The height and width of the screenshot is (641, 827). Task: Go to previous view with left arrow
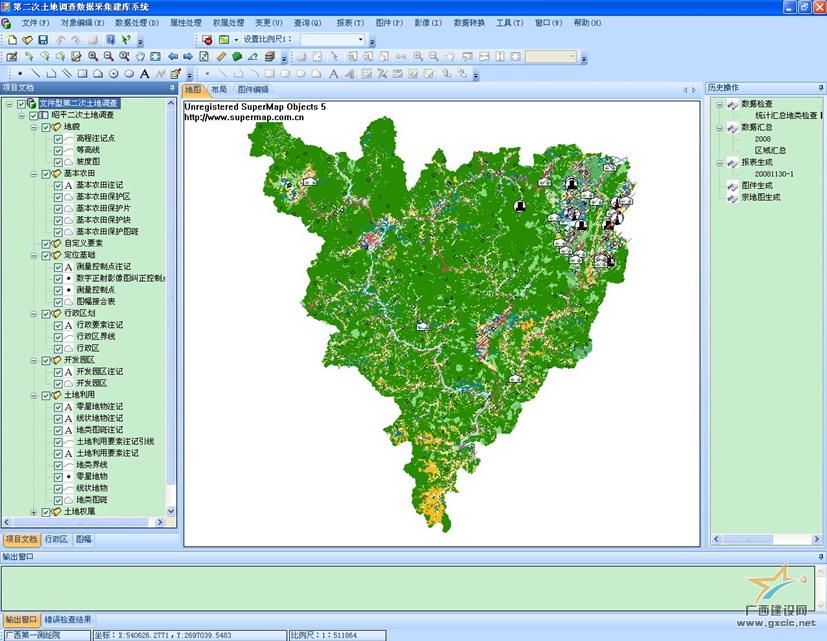(173, 56)
